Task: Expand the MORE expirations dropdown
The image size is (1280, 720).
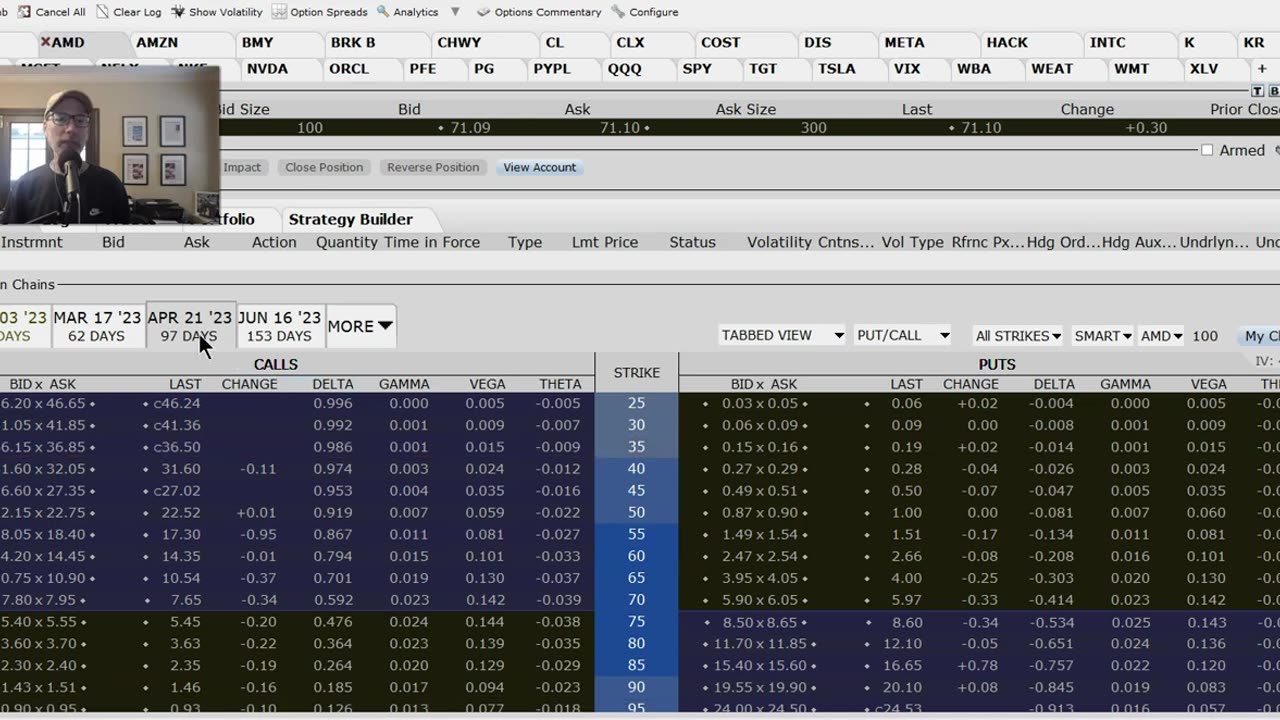Action: point(360,326)
